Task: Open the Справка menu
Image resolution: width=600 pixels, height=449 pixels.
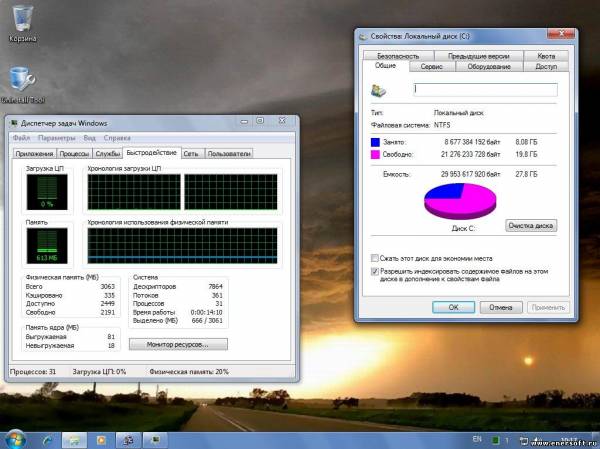Action: 117,138
